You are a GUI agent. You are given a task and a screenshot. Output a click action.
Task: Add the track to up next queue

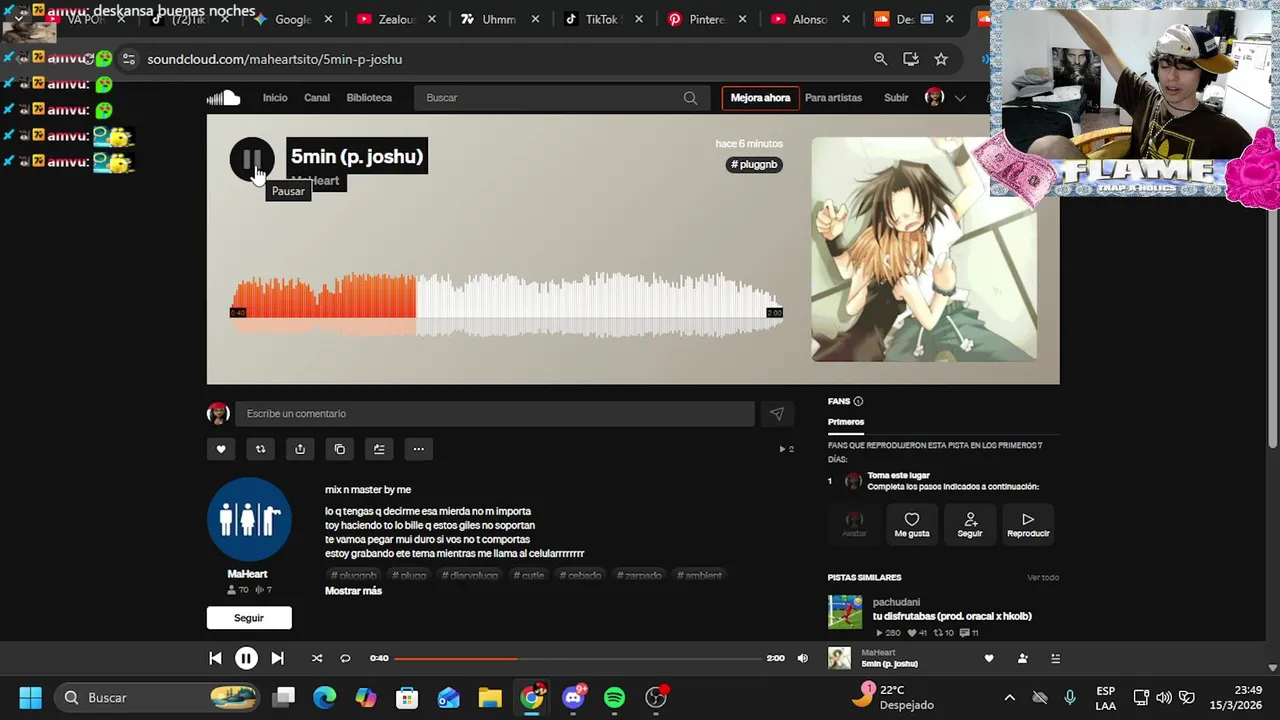(379, 449)
